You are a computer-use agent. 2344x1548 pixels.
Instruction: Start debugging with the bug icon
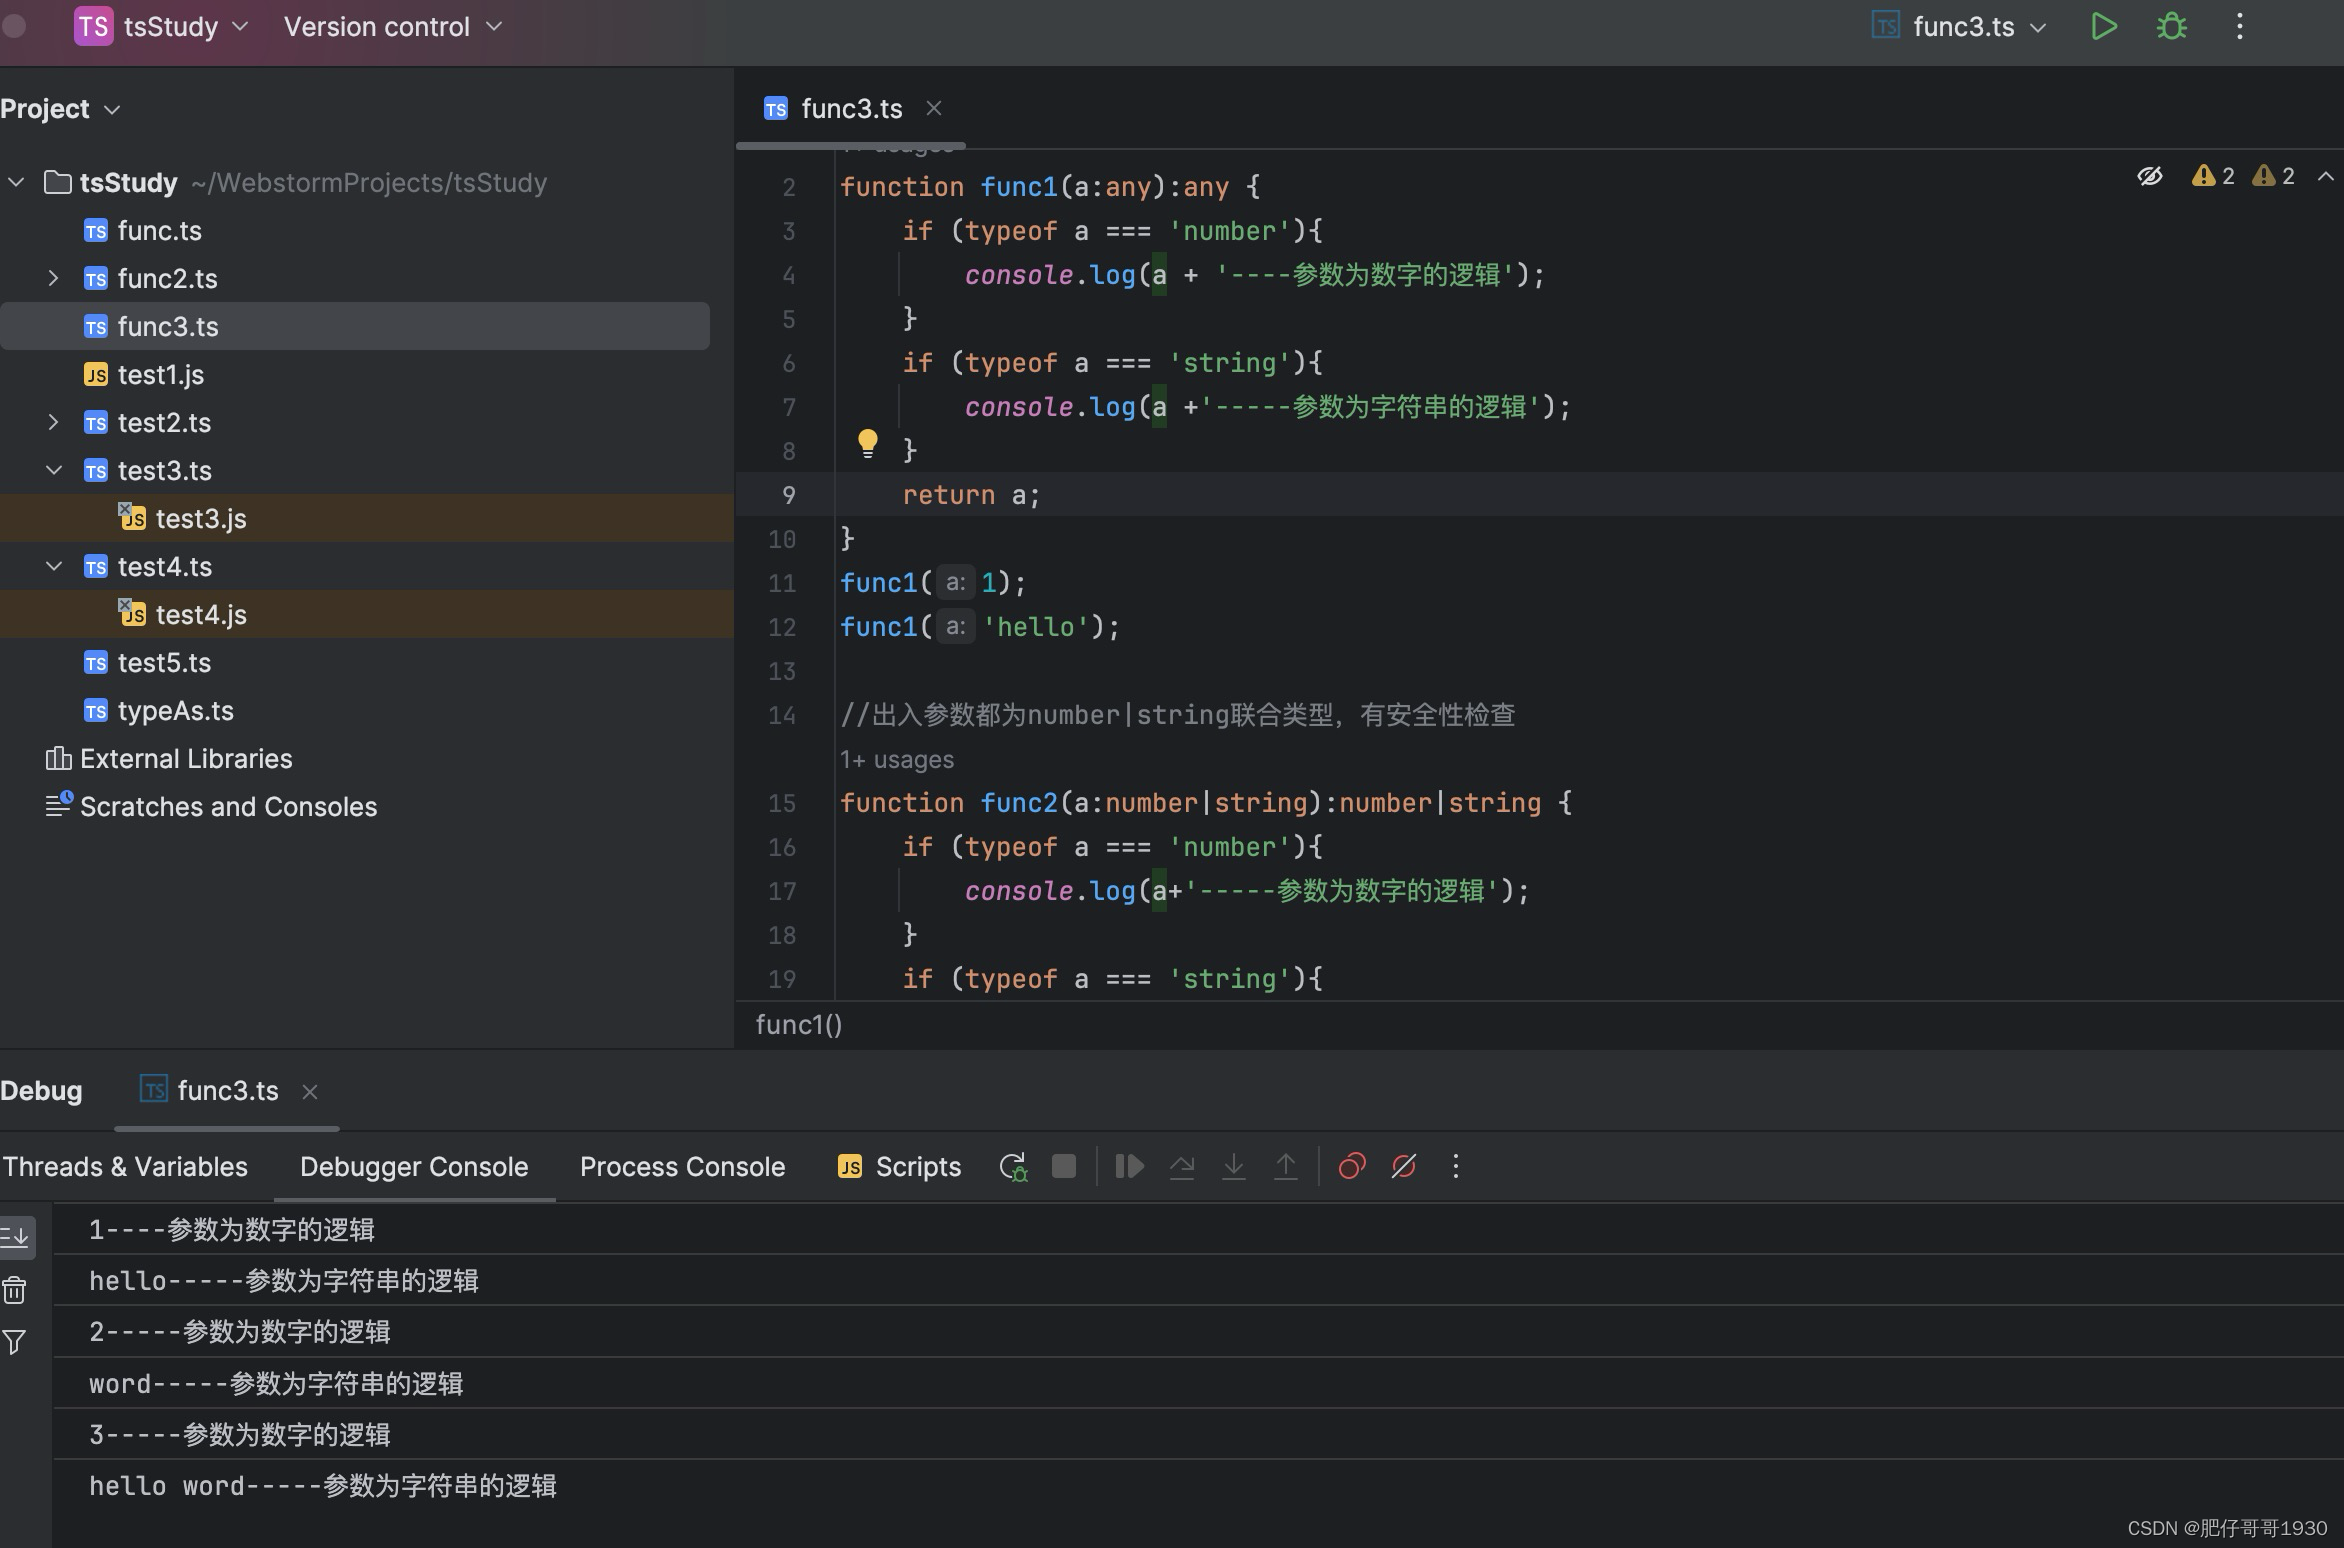(2171, 27)
